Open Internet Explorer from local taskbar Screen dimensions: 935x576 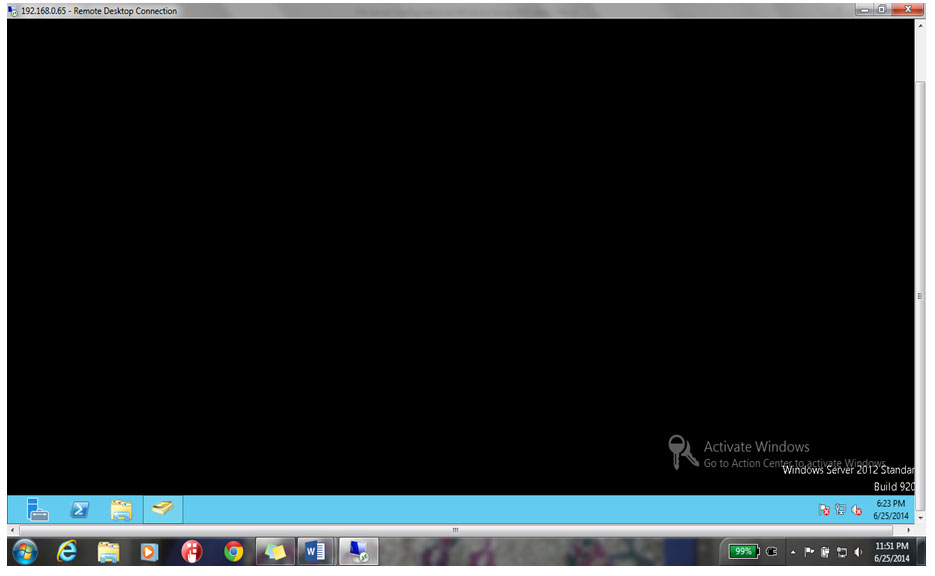67,551
